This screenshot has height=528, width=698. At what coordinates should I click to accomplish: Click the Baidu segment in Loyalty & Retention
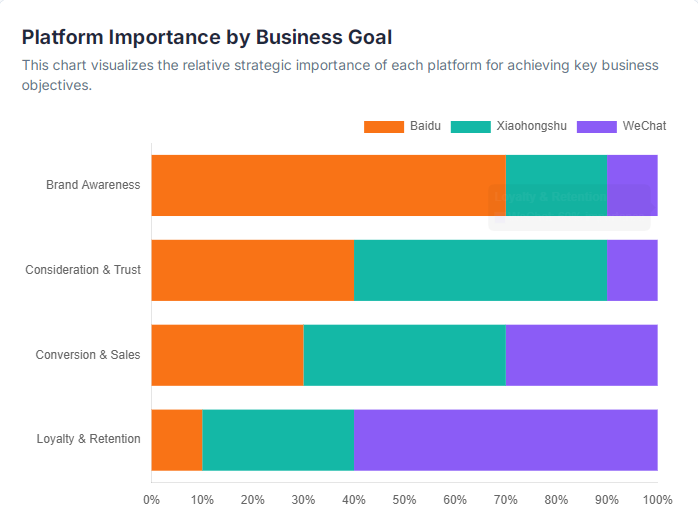point(176,440)
